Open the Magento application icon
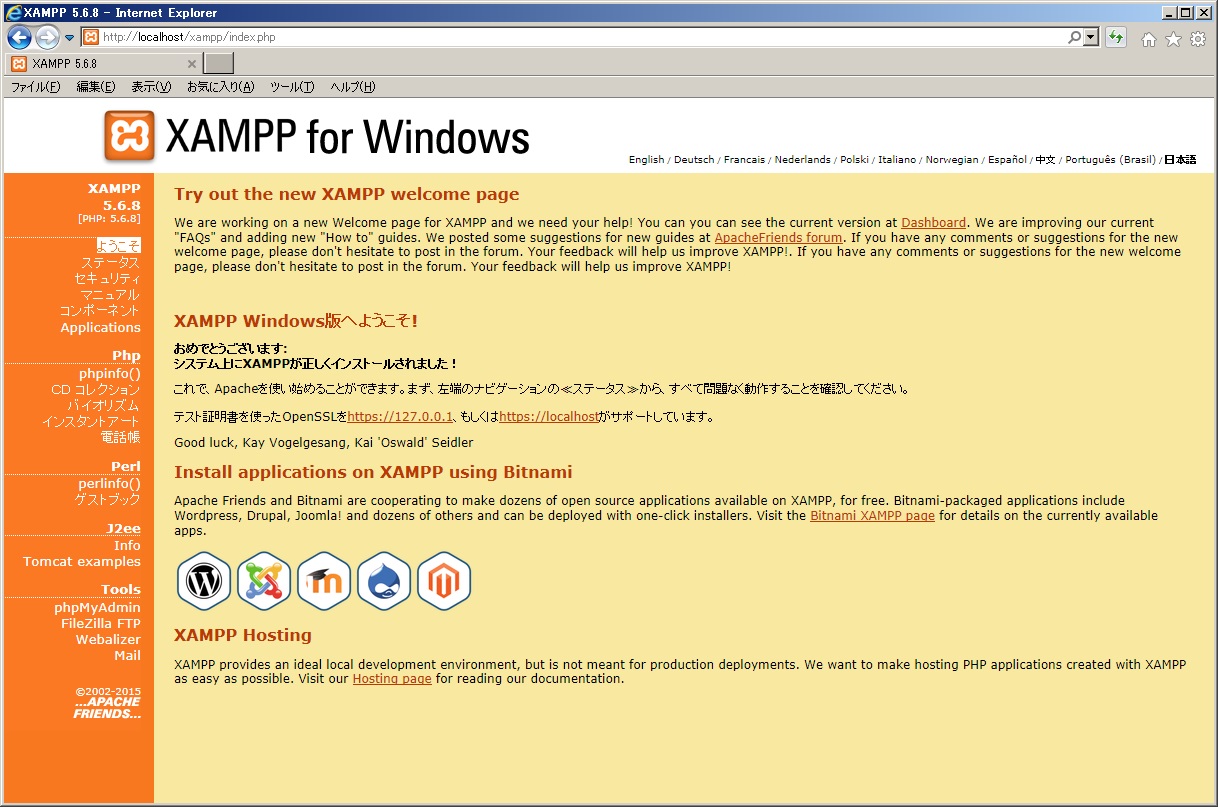Image resolution: width=1218 pixels, height=807 pixels. tap(444, 581)
